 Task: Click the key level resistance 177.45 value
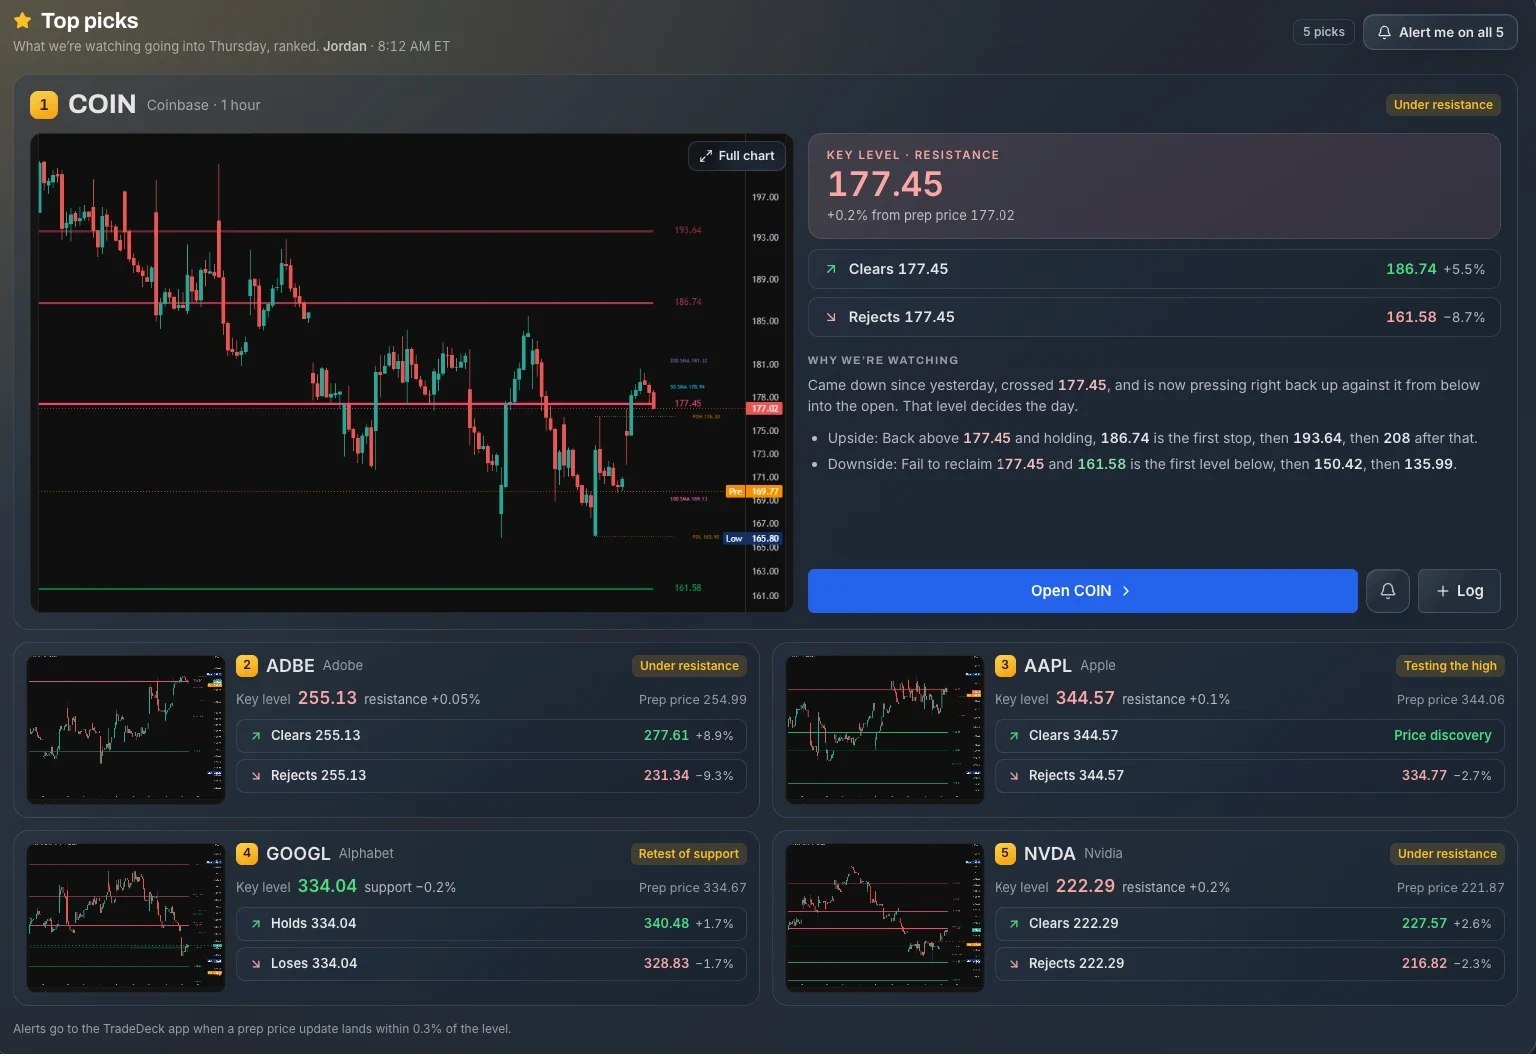885,184
